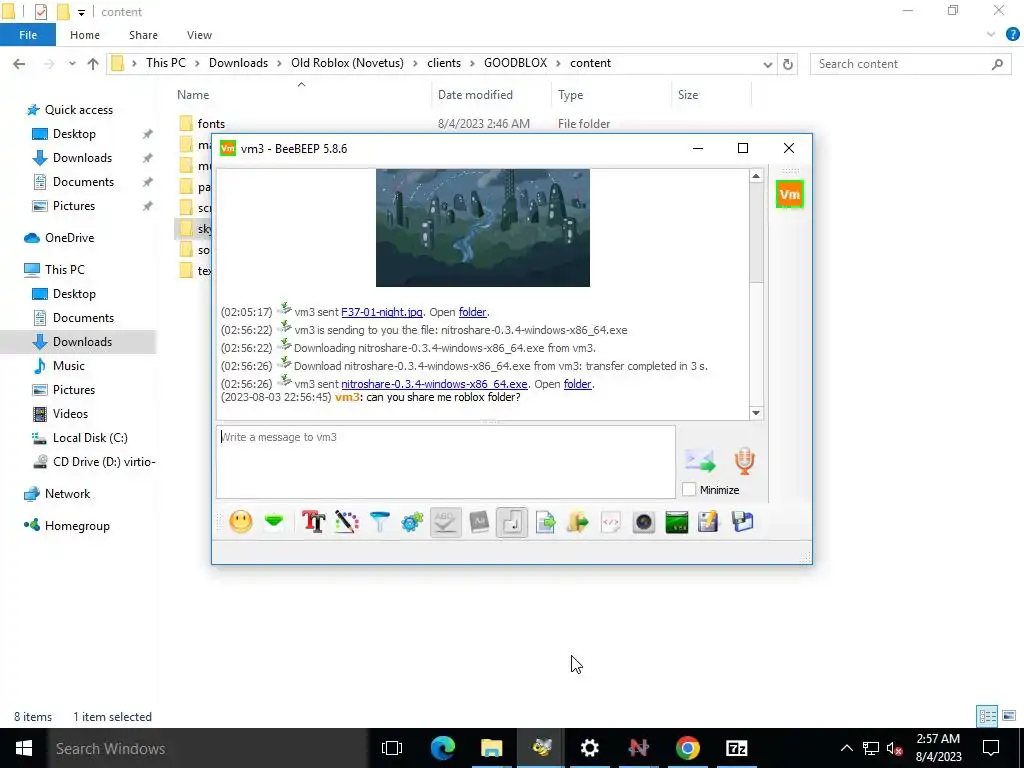Open 7-Zip from the taskbar
Viewport: 1024px width, 768px height.
(737, 748)
